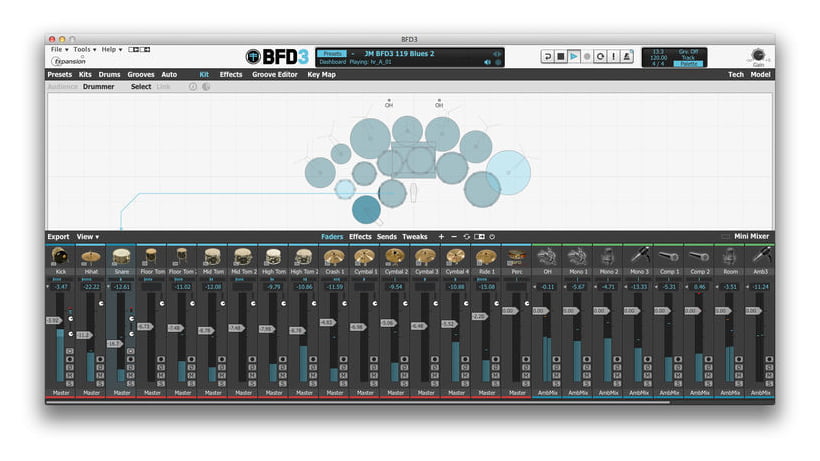Mute the Comp 2 channel
Image resolution: width=820 pixels, height=461 pixels.
tap(709, 375)
